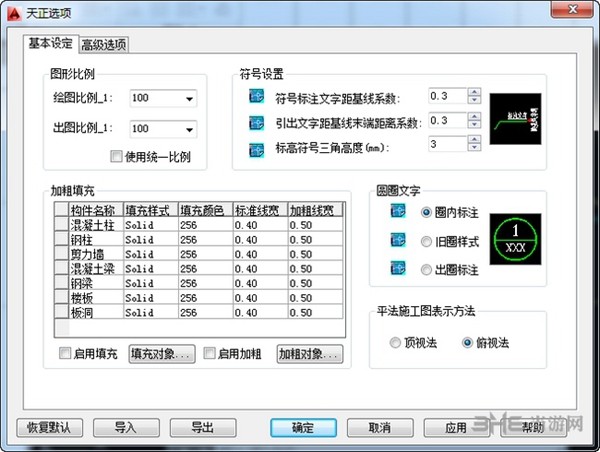This screenshot has width=600, height=452.
Task: Click the circle text preview image
Action: tap(515, 239)
